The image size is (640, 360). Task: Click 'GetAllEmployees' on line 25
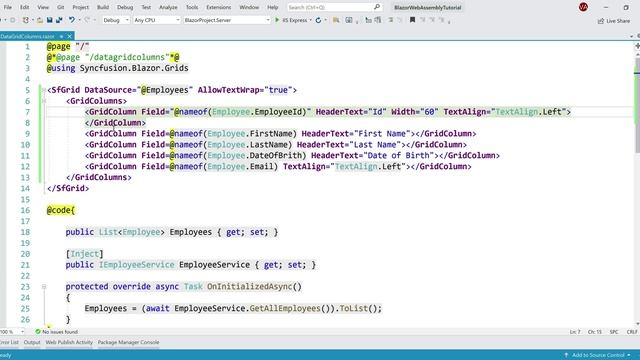click(x=285, y=309)
